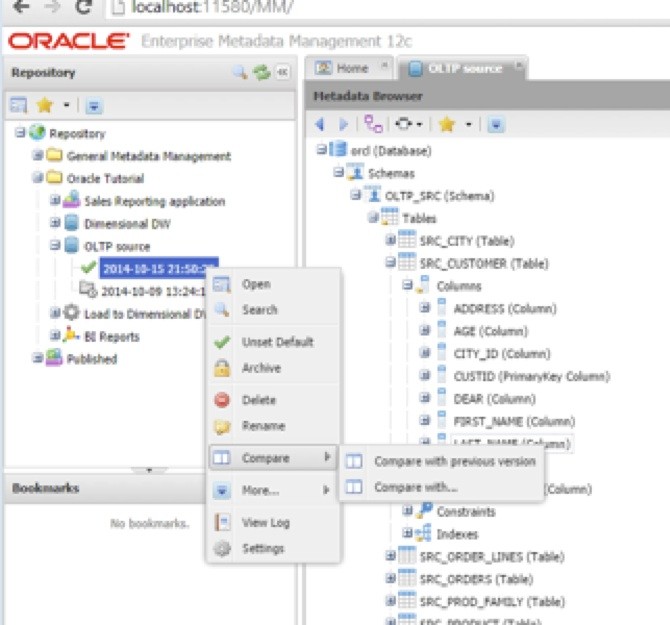670x625 pixels.
Task: Choose Archive in the context menu
Action: coord(273,368)
